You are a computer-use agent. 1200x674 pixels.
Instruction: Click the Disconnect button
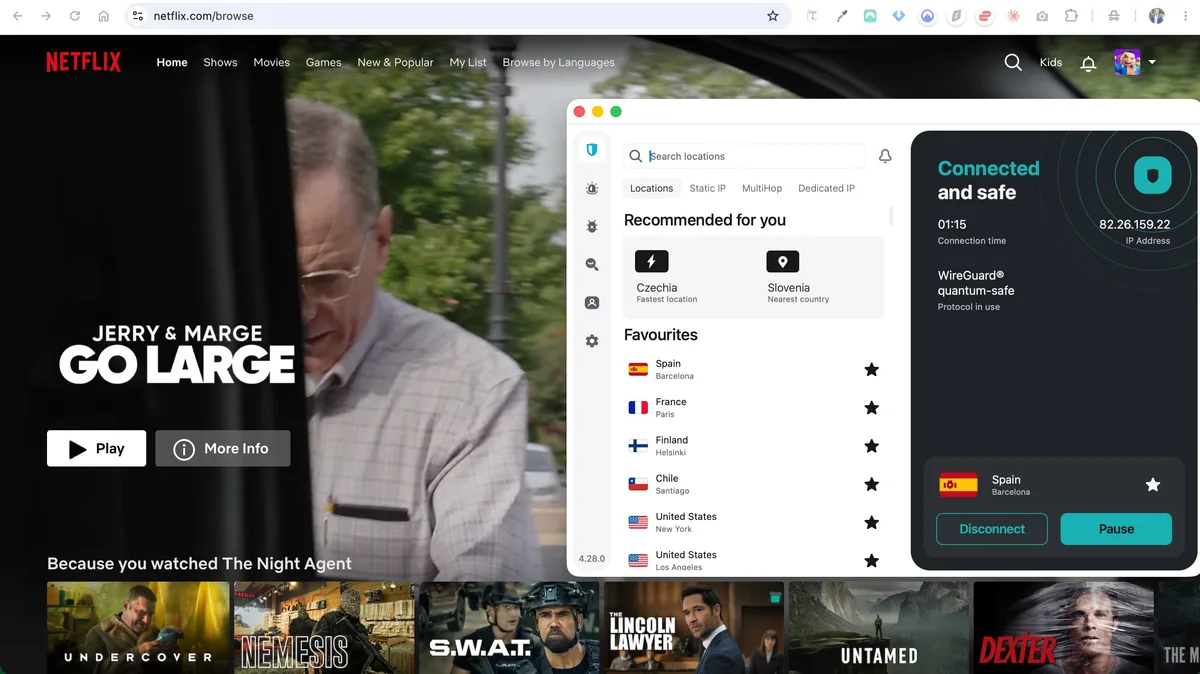coord(992,529)
